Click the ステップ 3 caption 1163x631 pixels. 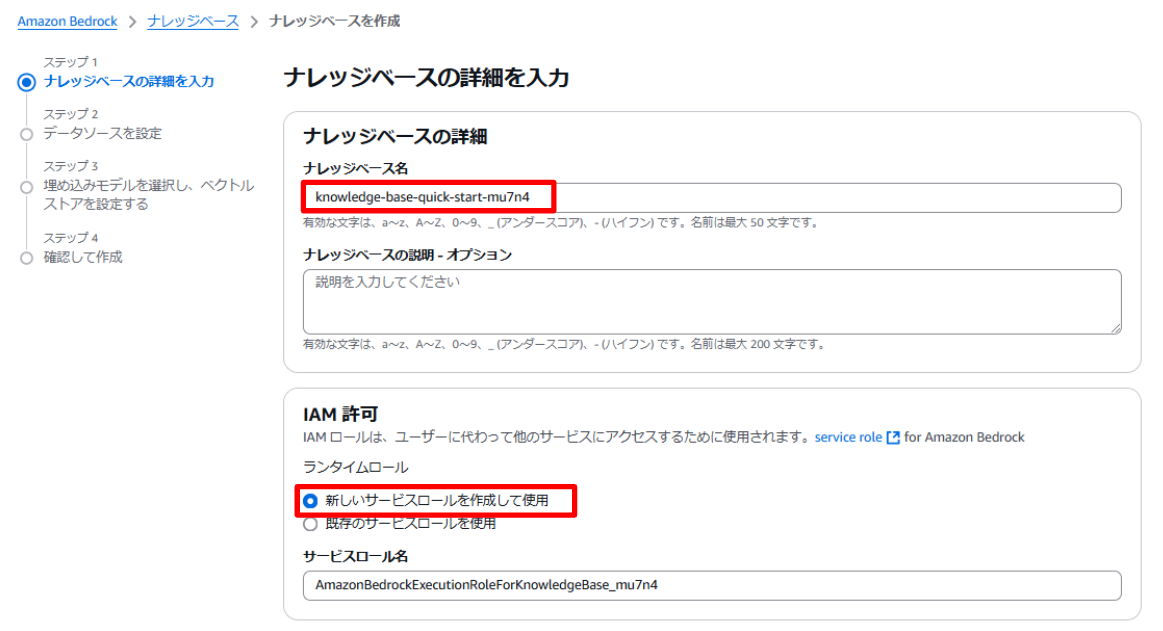[x=70, y=166]
